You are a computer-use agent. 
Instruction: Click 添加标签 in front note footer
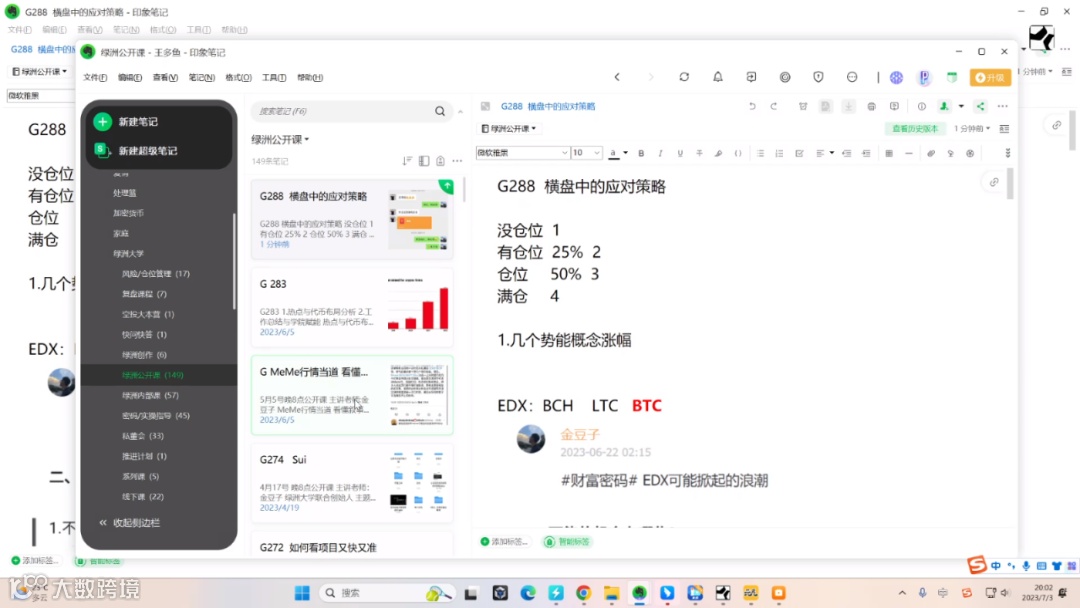coord(504,542)
